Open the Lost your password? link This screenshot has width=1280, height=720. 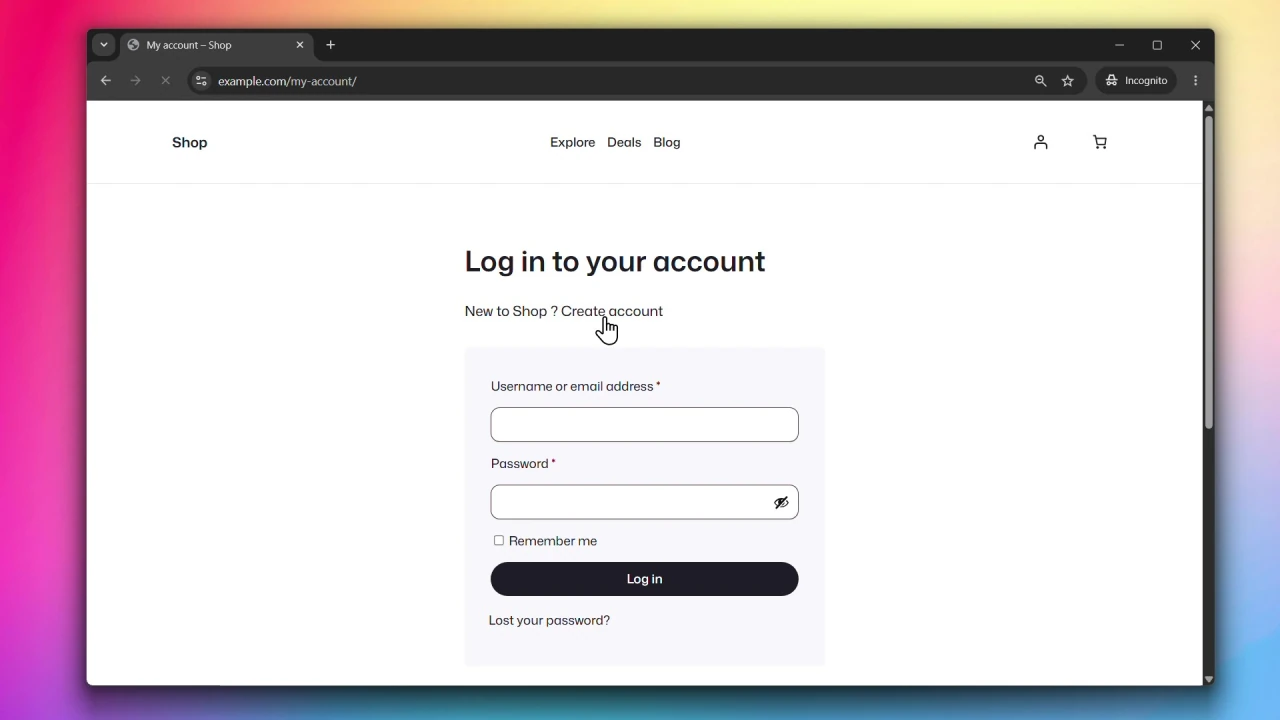(x=550, y=621)
